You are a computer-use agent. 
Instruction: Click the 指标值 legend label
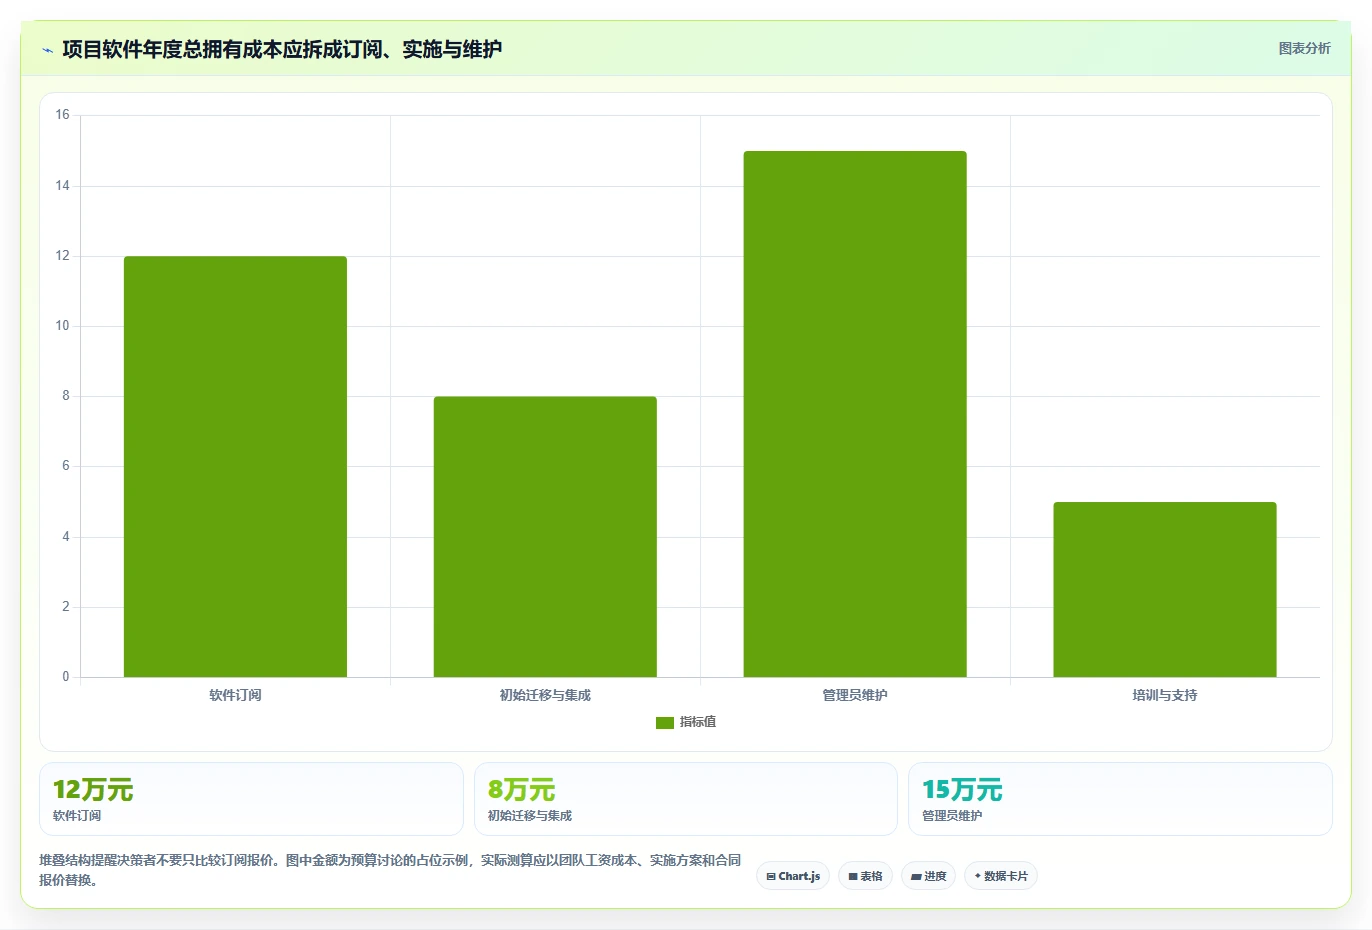[x=698, y=722]
